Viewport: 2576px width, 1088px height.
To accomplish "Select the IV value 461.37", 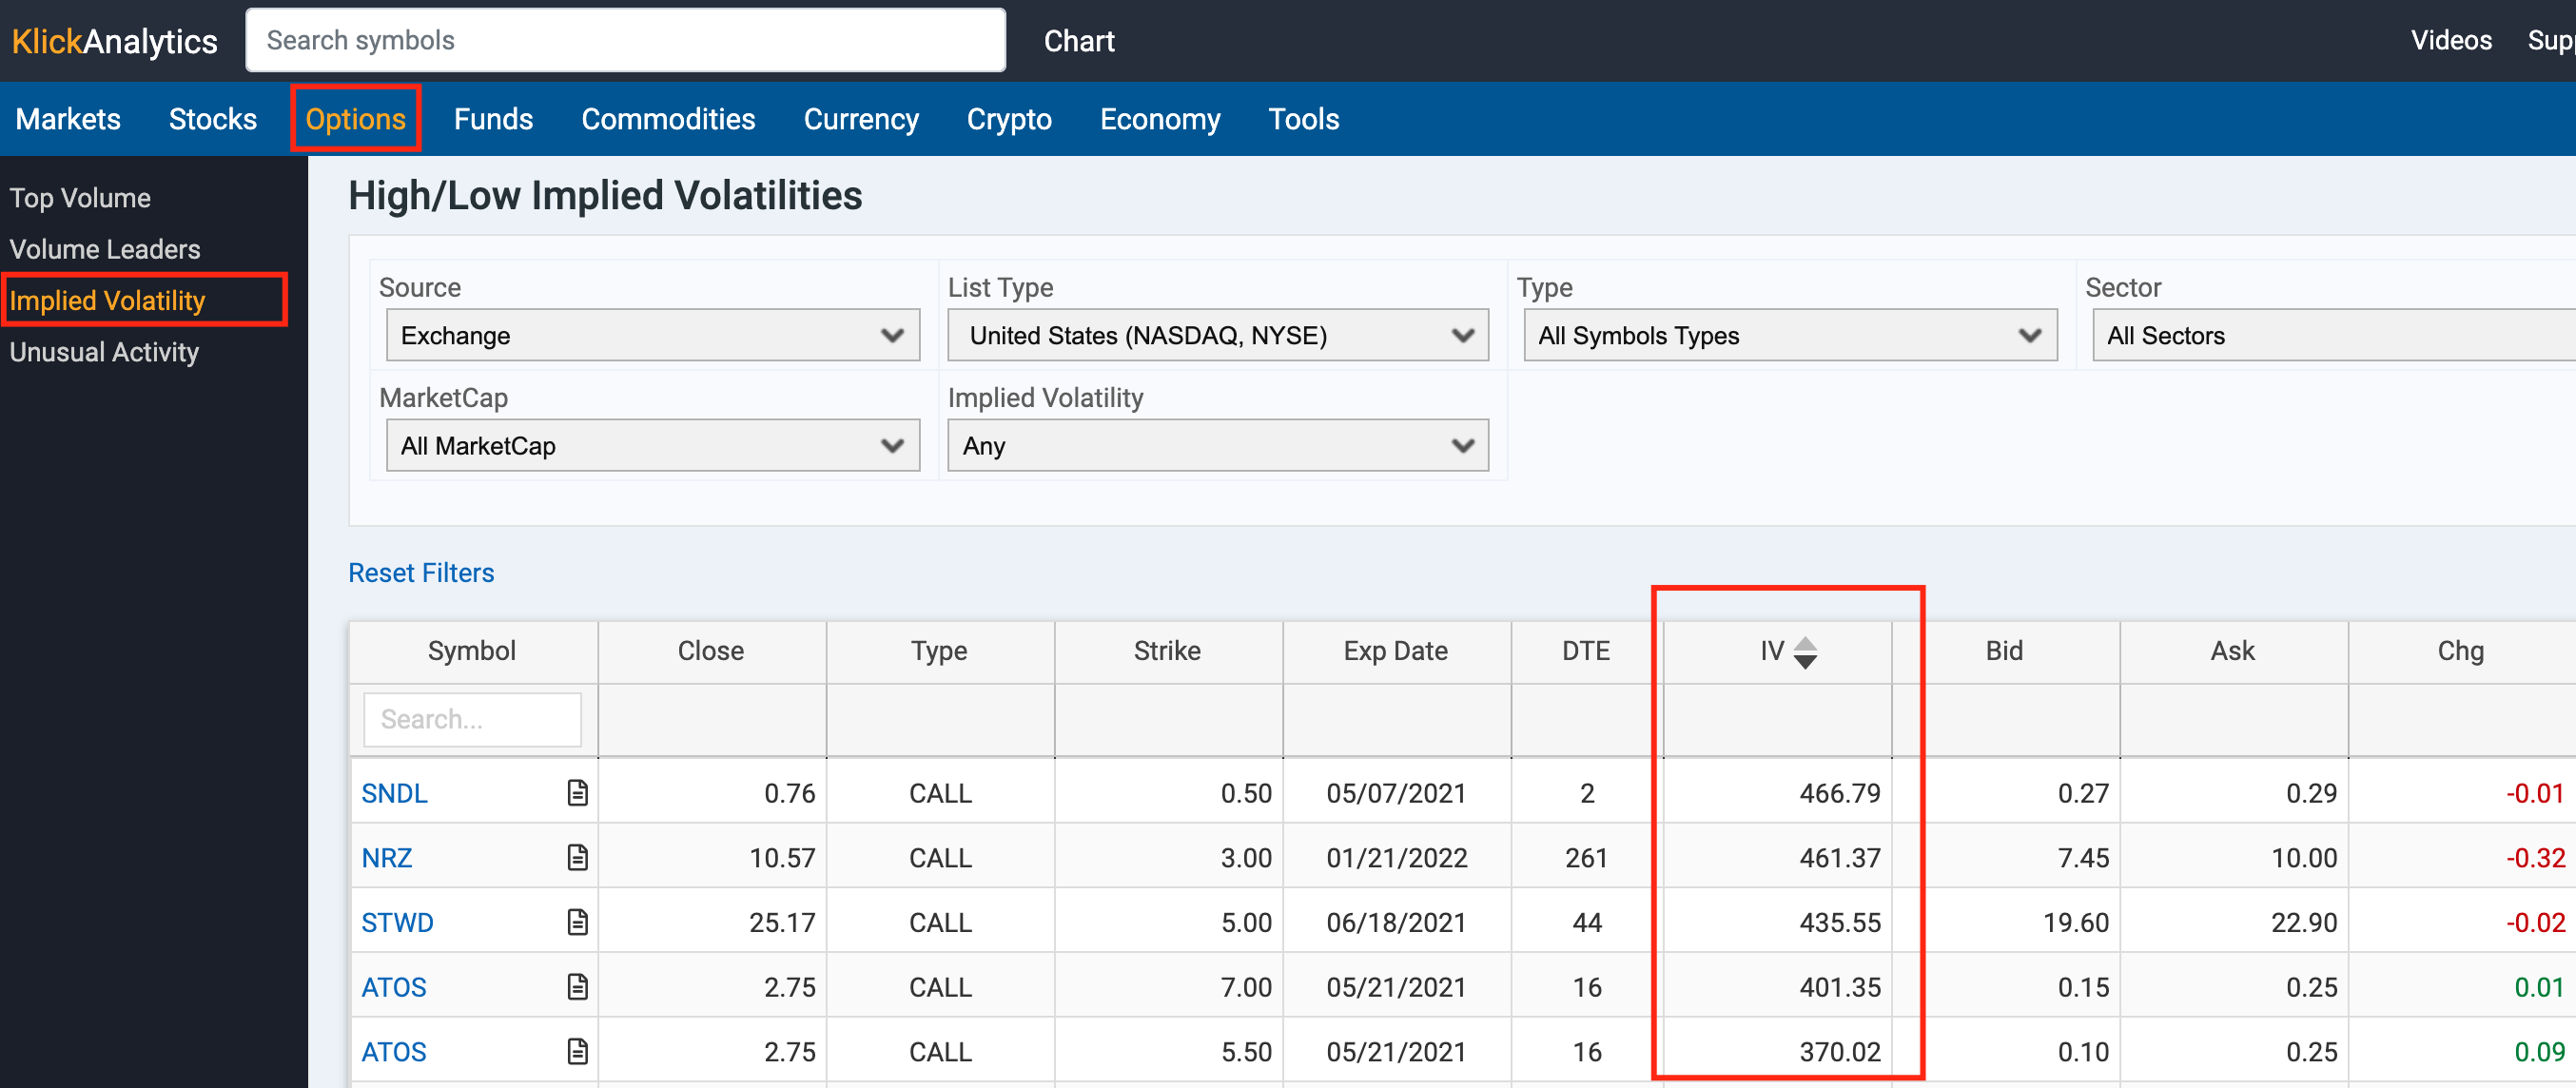I will [1840, 858].
